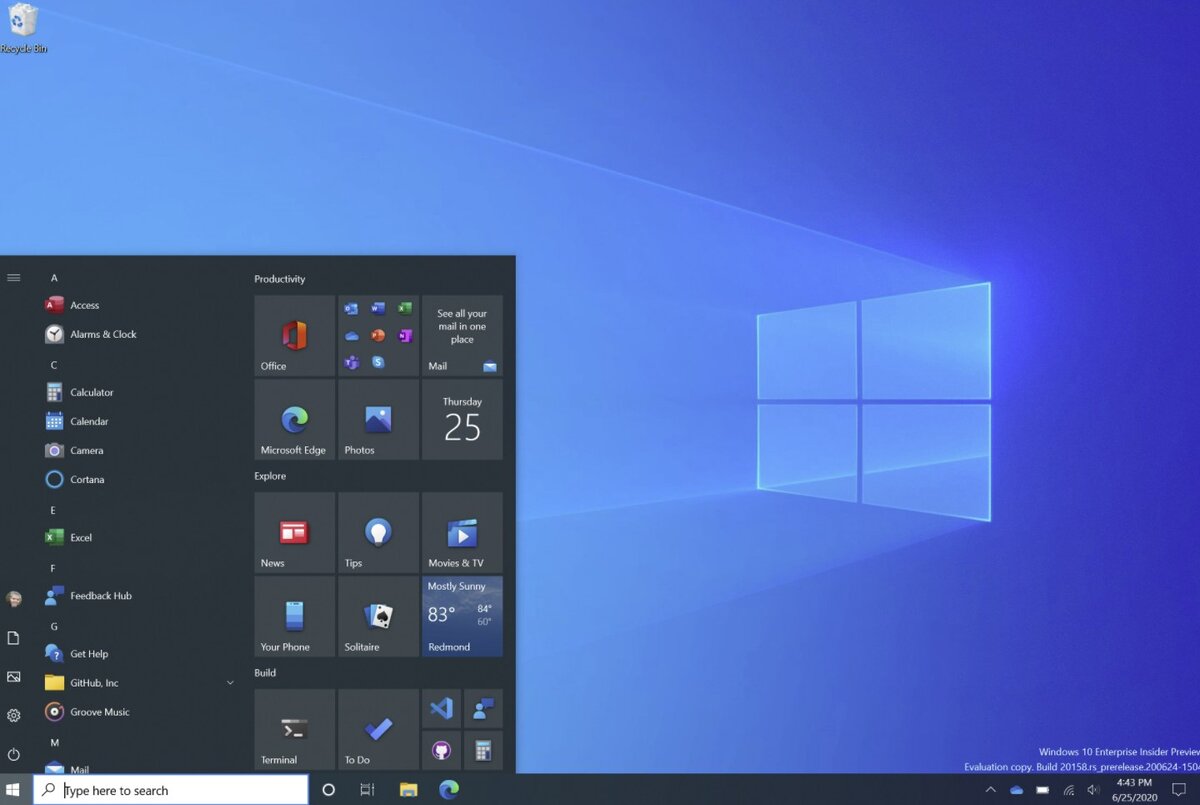Open Cortana circle on the taskbar
The width and height of the screenshot is (1200, 805).
(328, 790)
